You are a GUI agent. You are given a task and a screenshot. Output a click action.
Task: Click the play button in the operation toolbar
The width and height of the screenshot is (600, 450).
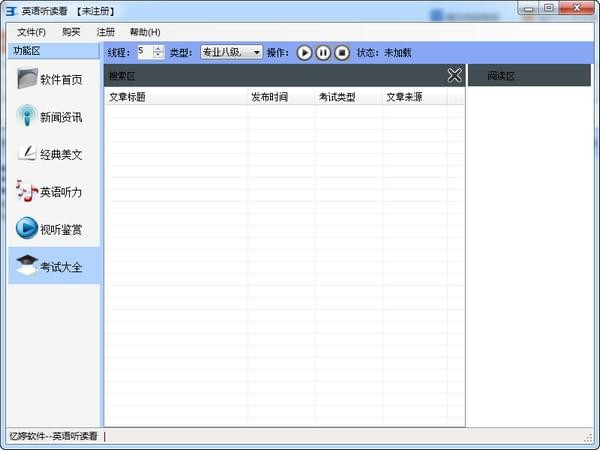pos(304,53)
